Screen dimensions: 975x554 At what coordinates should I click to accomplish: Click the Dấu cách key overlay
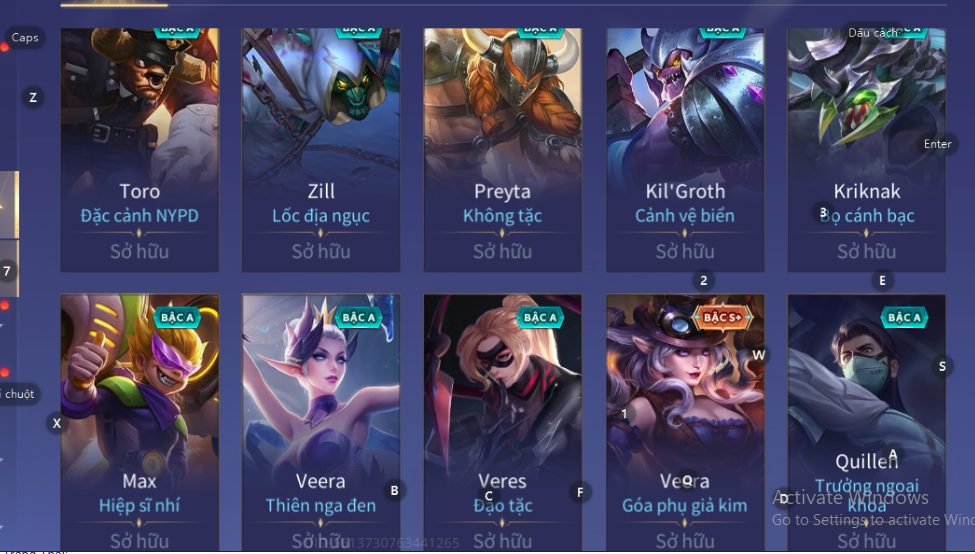(873, 33)
